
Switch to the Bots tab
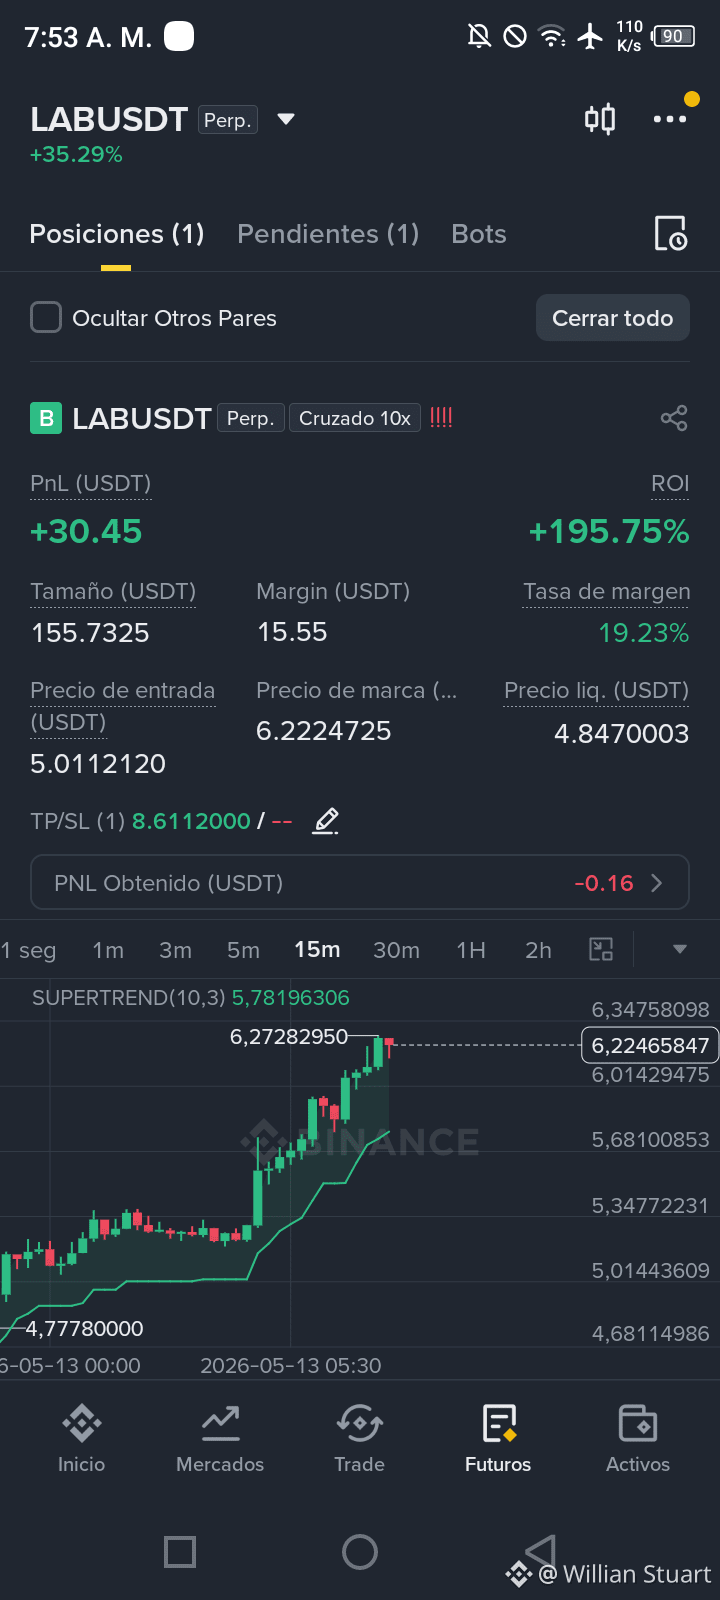[x=479, y=234]
